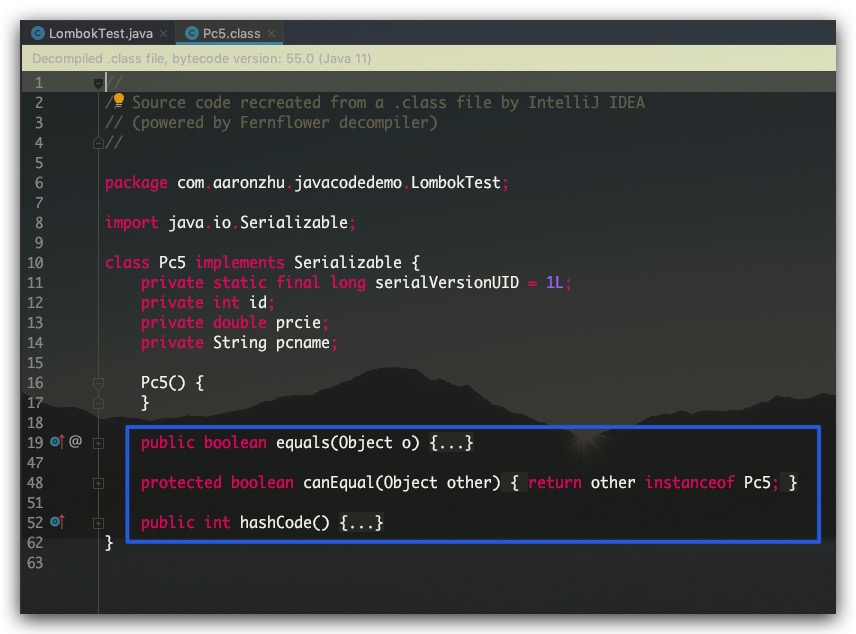Click line number 10 in the gutter
This screenshot has height=634, width=856.
pyautogui.click(x=35, y=263)
